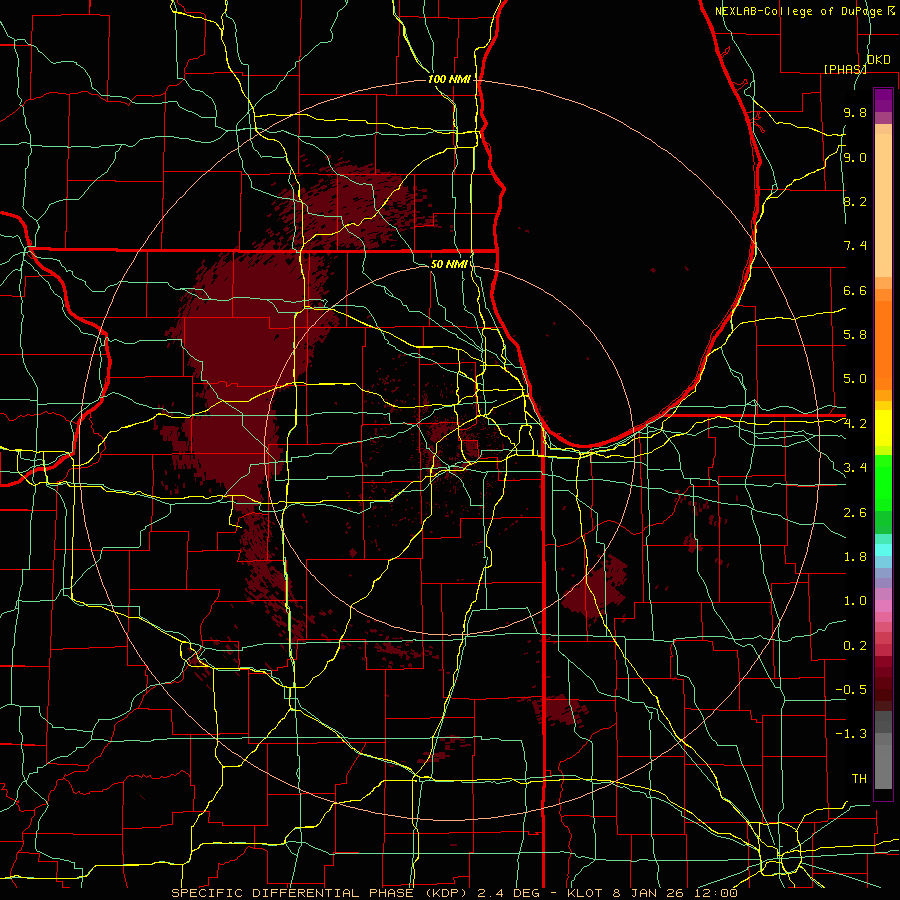The height and width of the screenshot is (900, 900).
Task: Select the [PHAS] unit label
Action: click(845, 69)
